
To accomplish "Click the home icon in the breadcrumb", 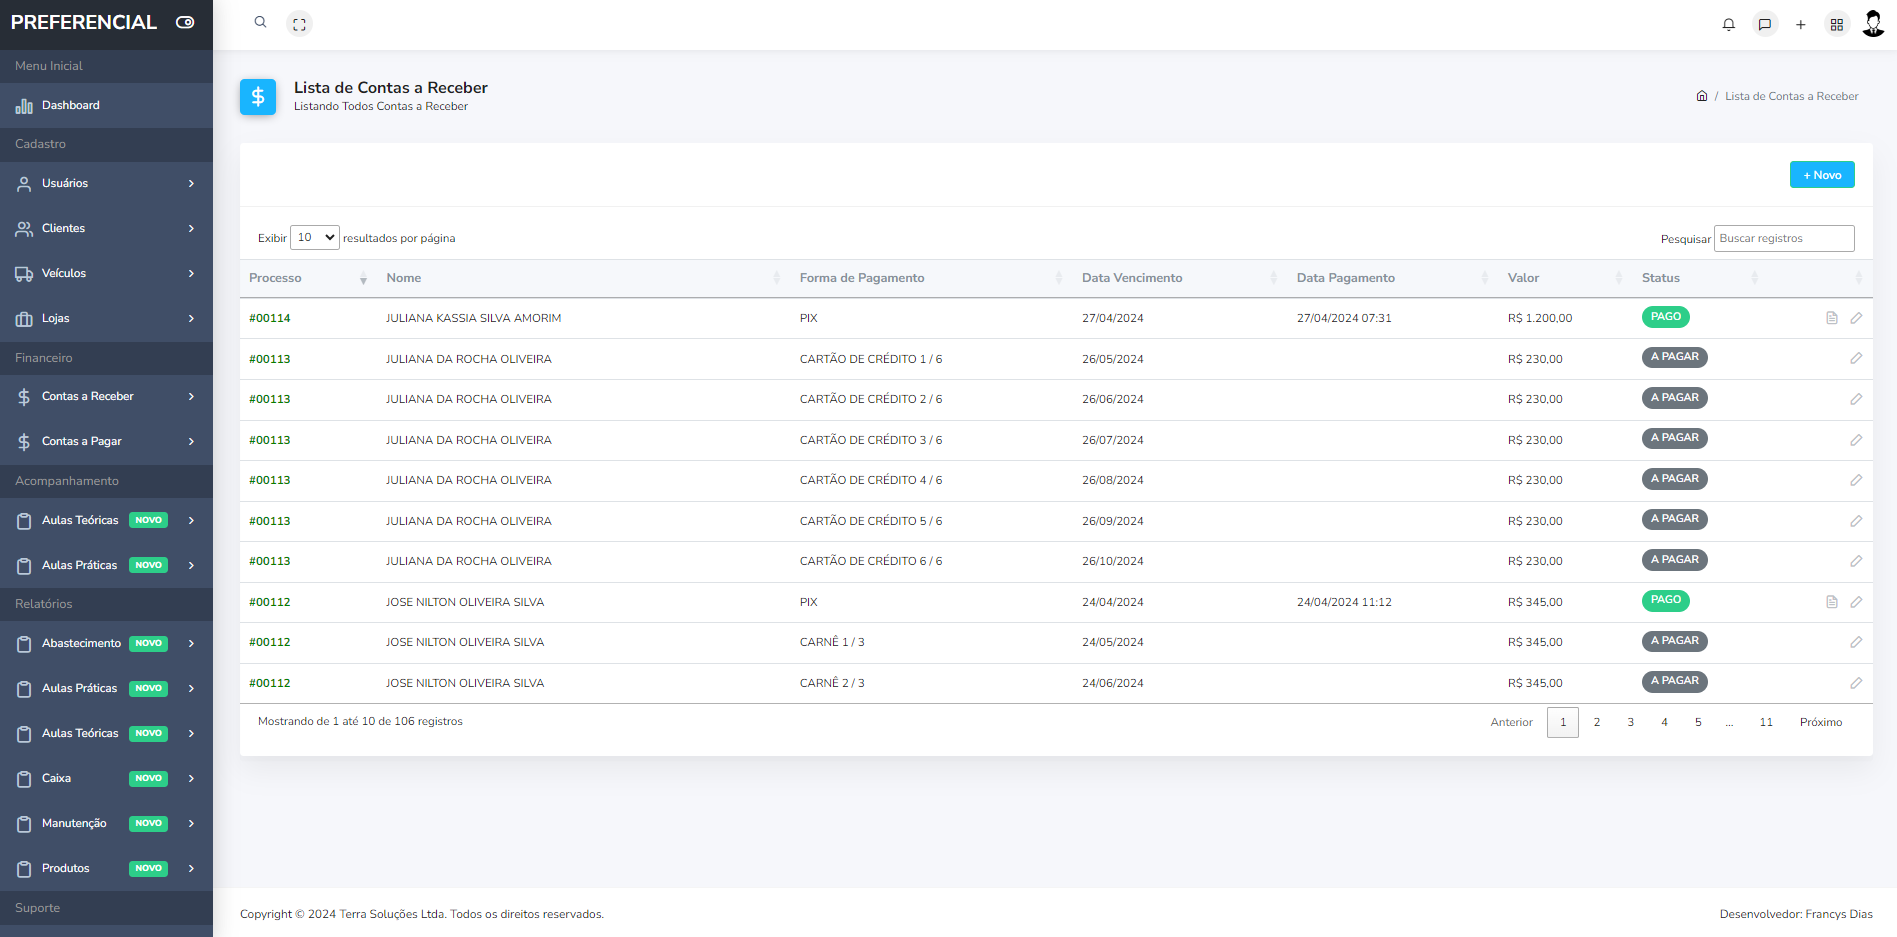I will pos(1702,96).
